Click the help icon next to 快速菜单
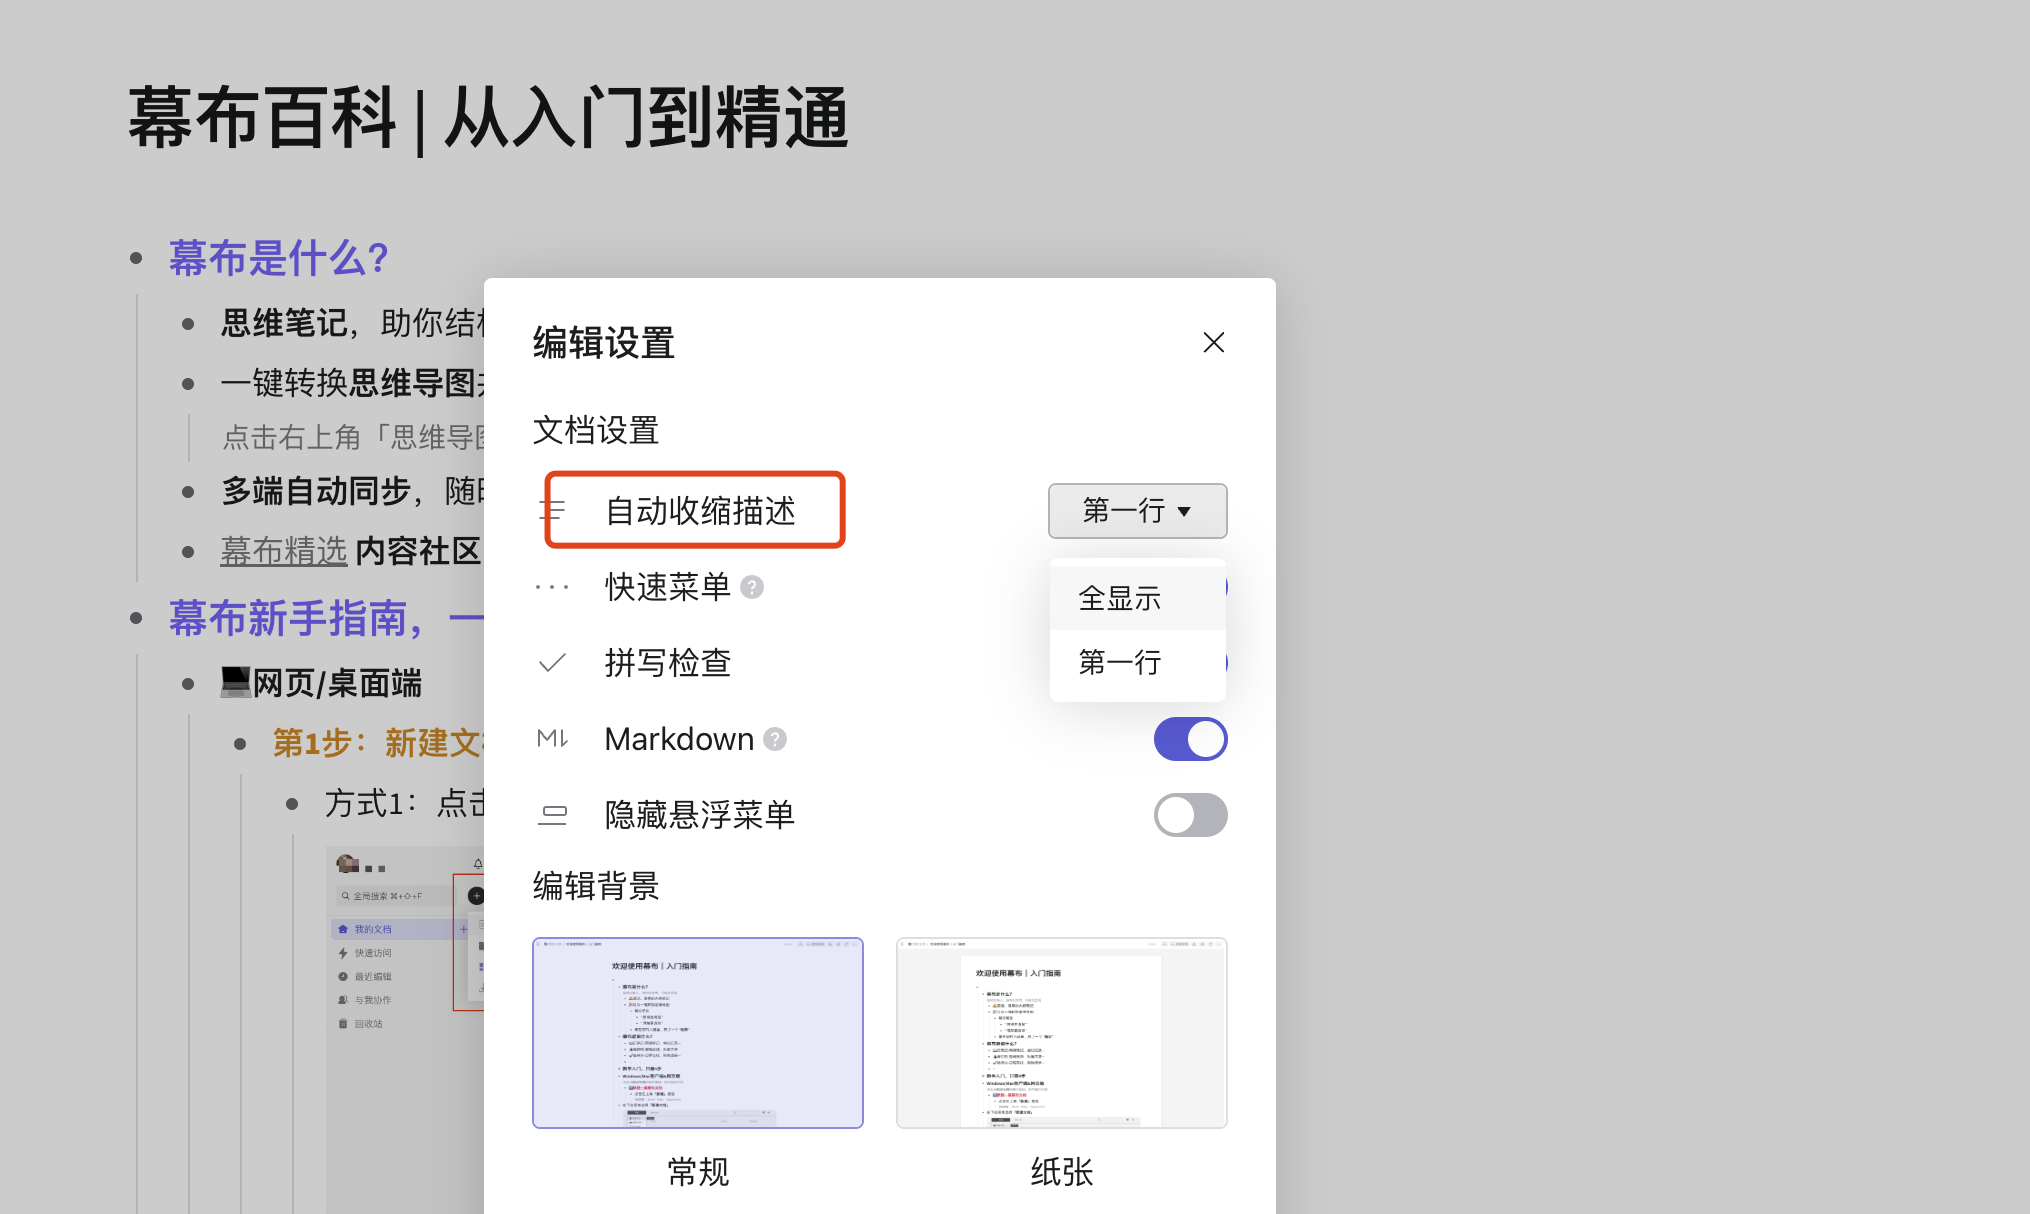 [752, 587]
